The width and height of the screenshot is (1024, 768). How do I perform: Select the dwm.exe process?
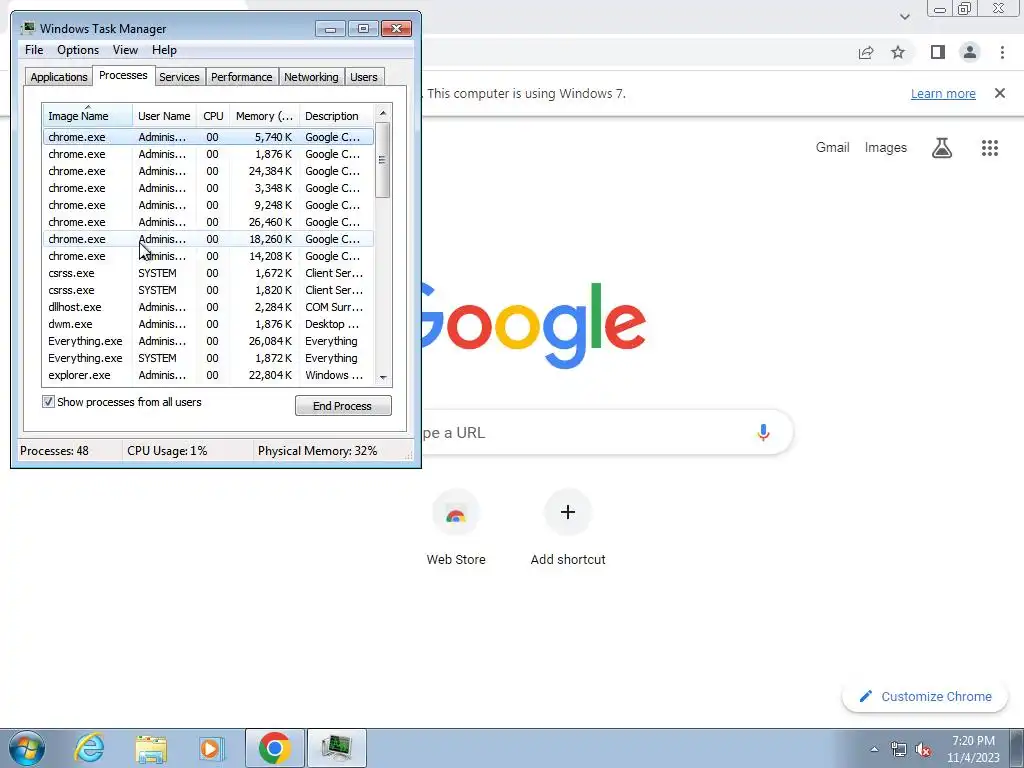(209, 324)
